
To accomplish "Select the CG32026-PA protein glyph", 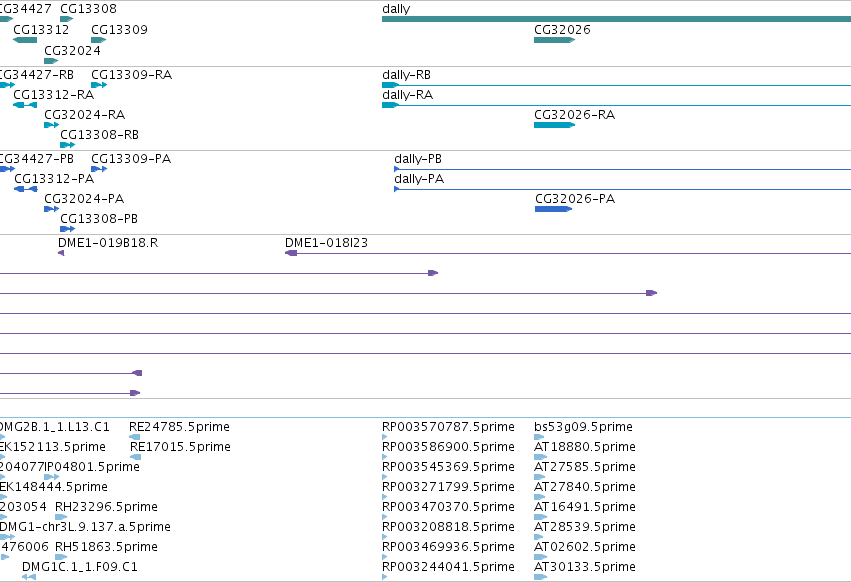I will coord(554,209).
